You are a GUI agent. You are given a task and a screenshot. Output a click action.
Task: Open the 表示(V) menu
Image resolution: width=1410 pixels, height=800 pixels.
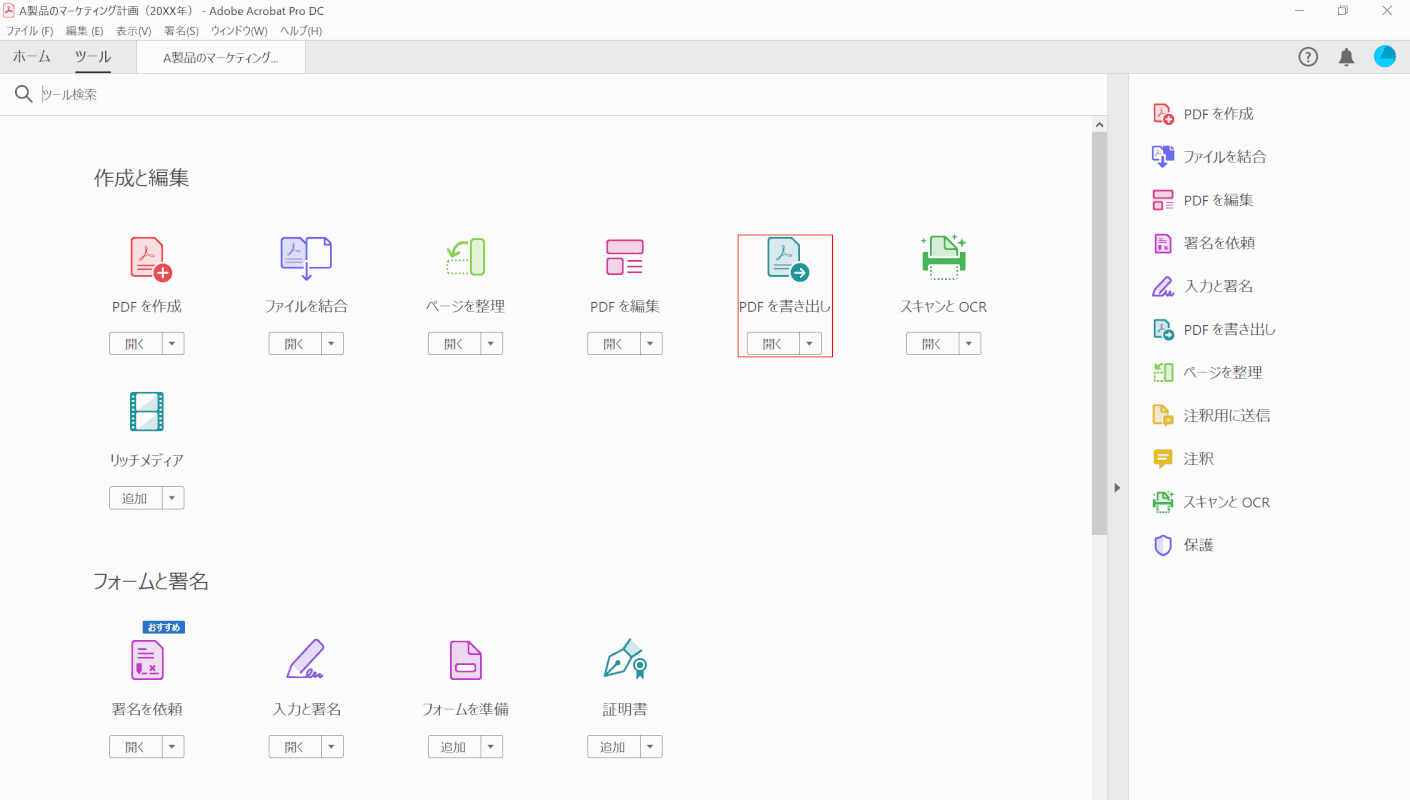(133, 31)
